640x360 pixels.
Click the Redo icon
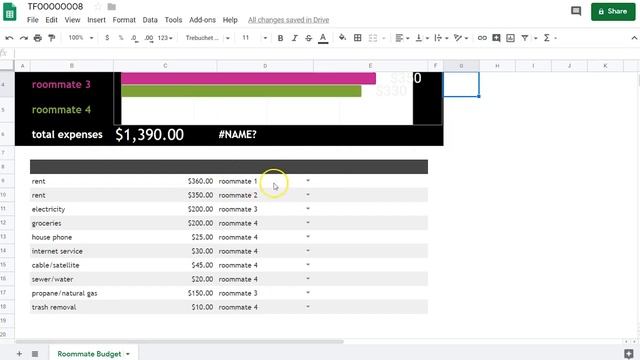coord(24,38)
